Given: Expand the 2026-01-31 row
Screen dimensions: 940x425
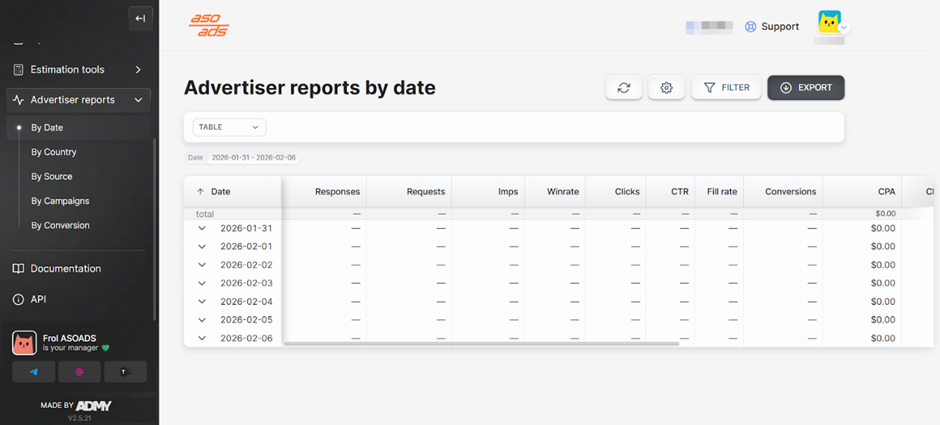Looking at the screenshot, I should tap(202, 228).
